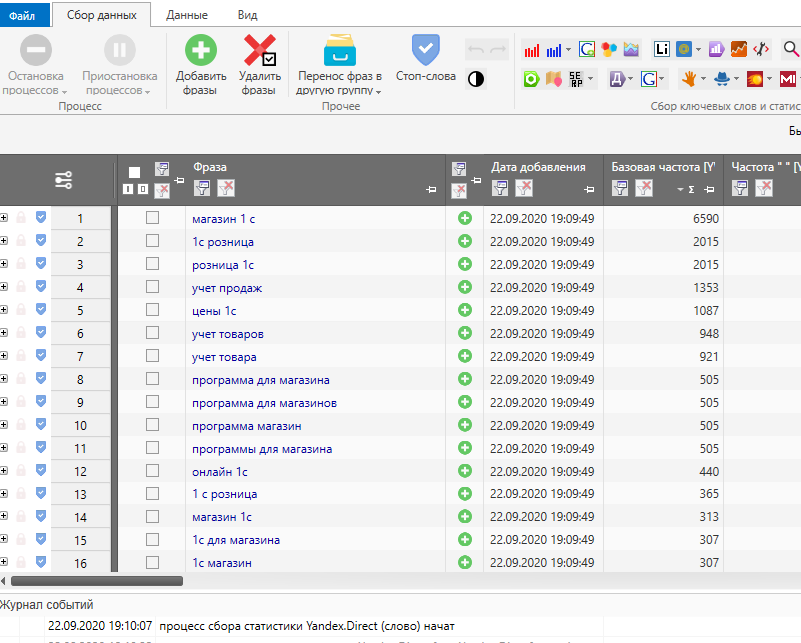This screenshot has width=801, height=643.
Task: Click the black-white contrast circle icon
Action: click(x=476, y=79)
